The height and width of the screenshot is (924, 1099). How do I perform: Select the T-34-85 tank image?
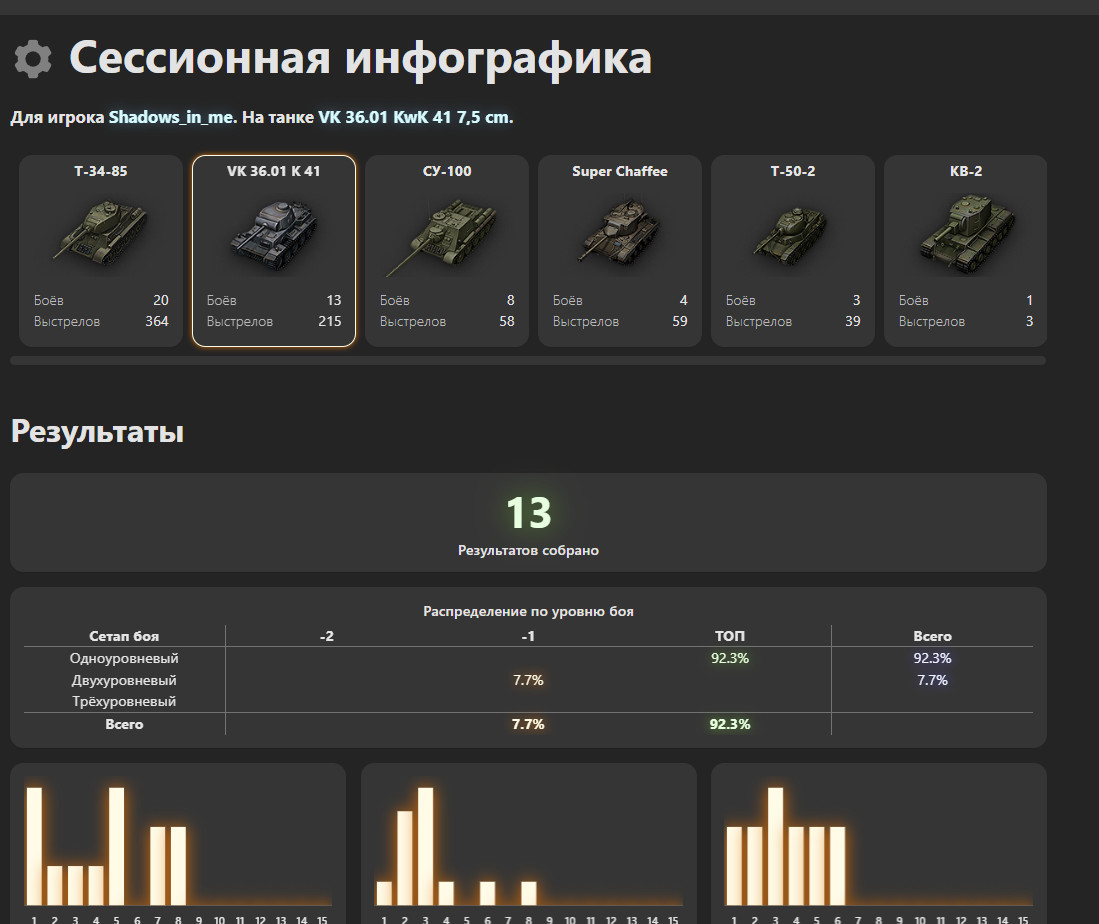[x=100, y=233]
